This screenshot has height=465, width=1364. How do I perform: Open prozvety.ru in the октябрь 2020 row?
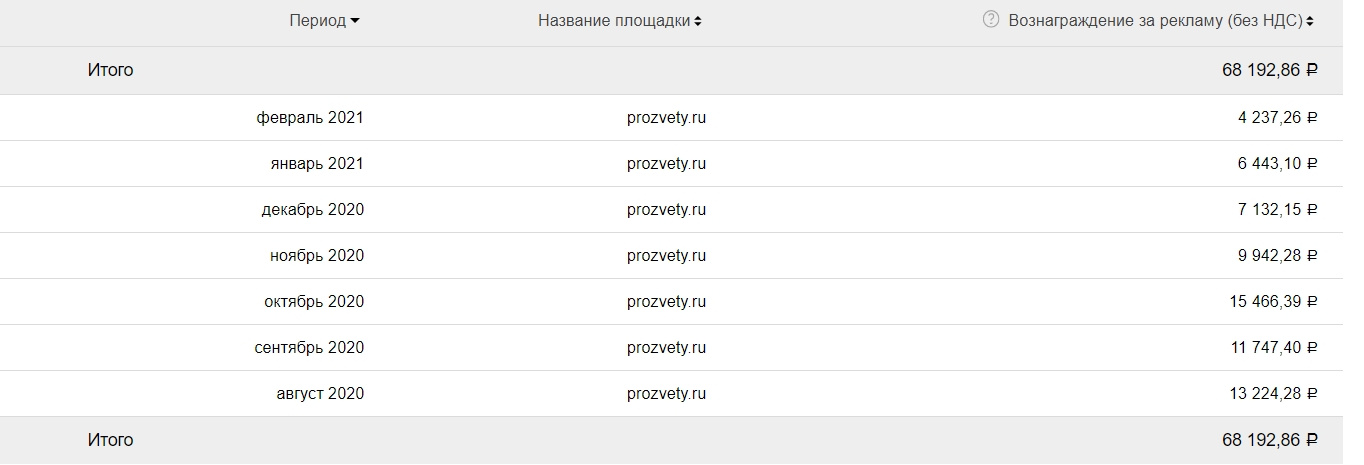click(666, 301)
